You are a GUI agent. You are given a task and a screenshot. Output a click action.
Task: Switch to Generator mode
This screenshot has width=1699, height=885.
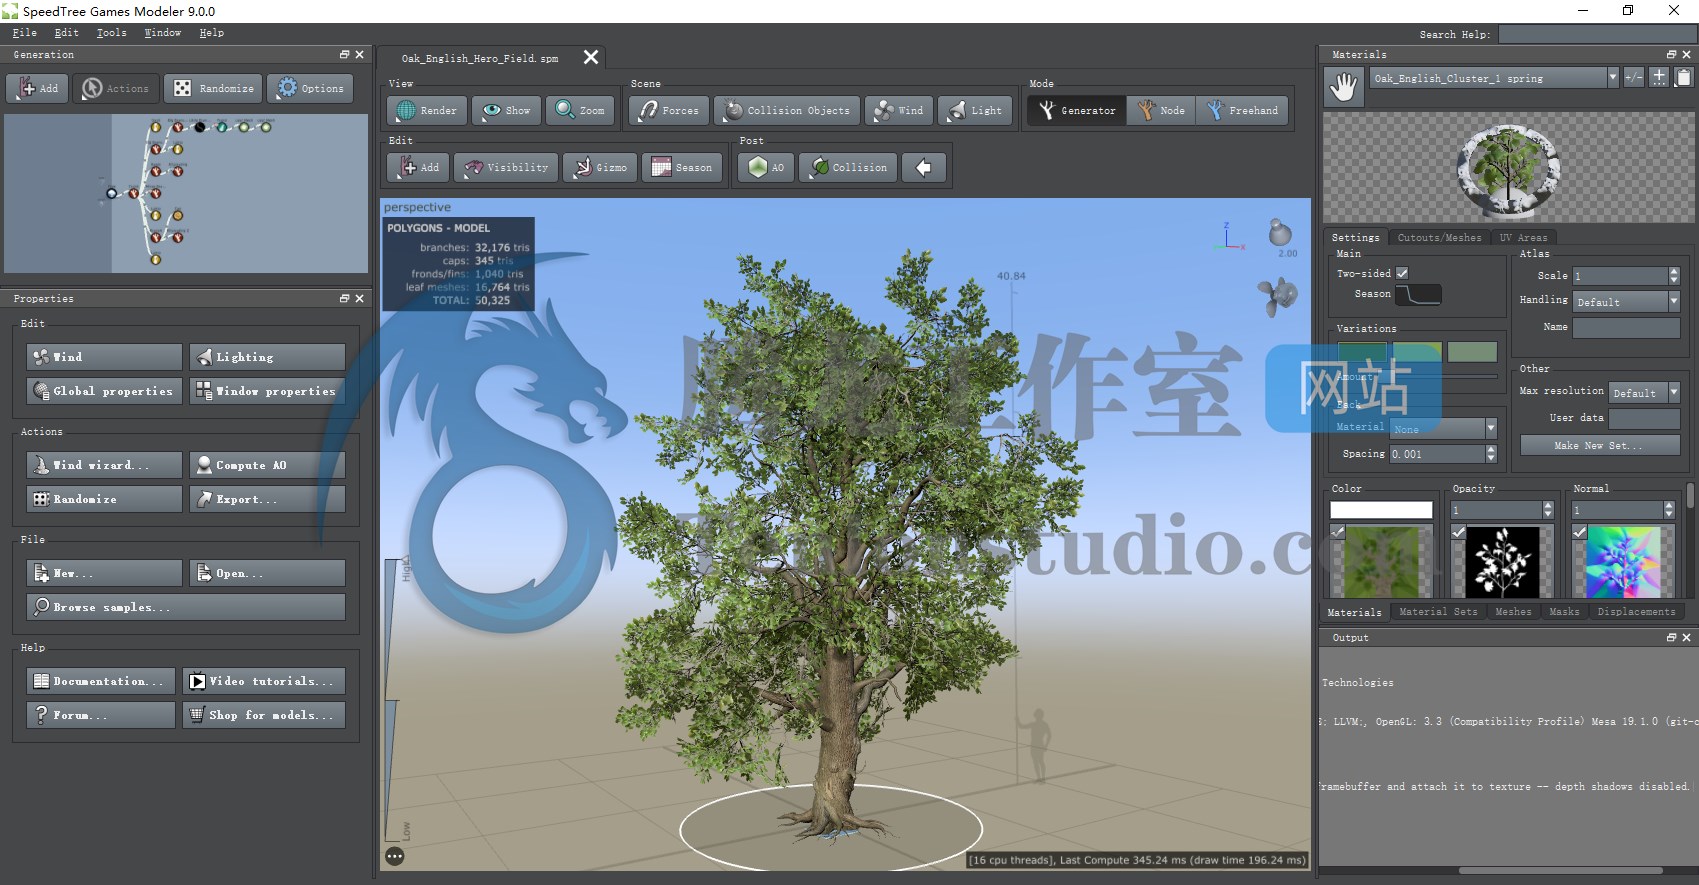(1077, 111)
